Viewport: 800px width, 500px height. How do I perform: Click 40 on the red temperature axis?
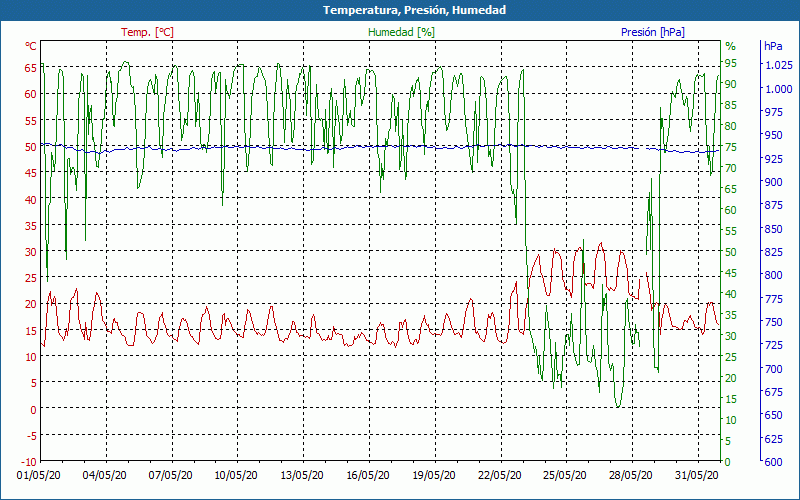31,199
